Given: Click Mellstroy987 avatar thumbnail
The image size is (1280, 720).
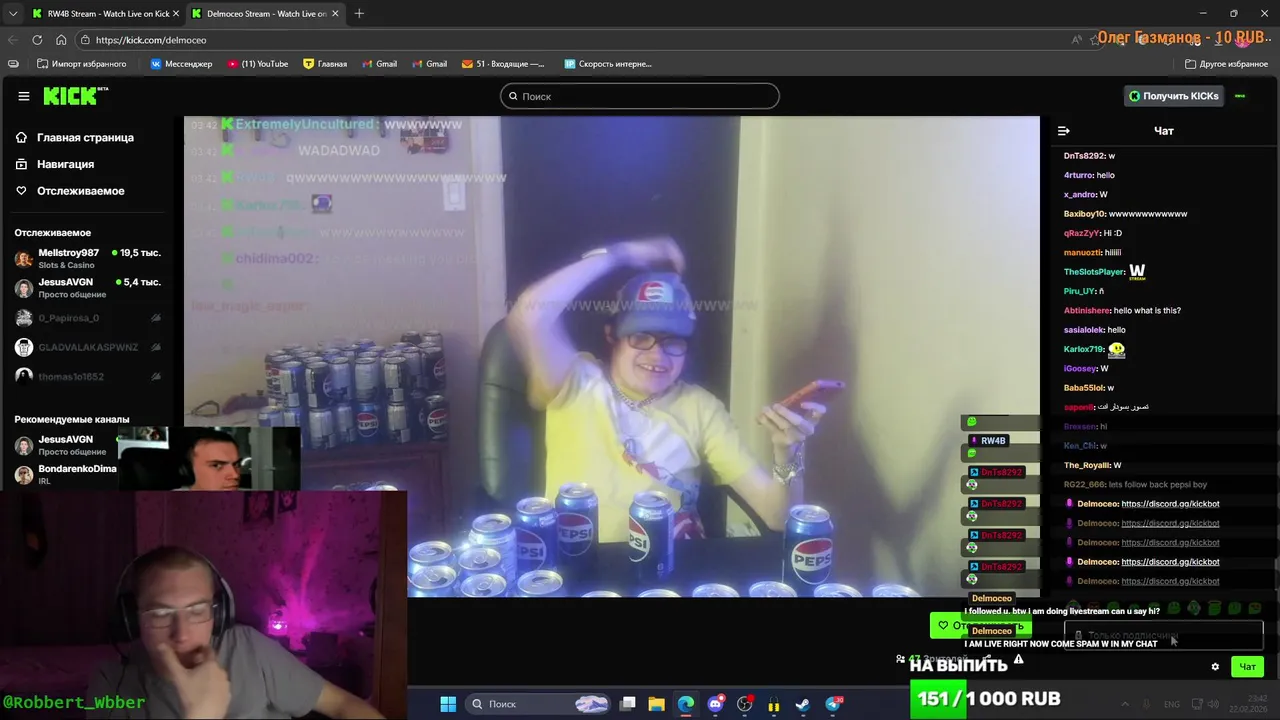Looking at the screenshot, I should (x=24, y=259).
